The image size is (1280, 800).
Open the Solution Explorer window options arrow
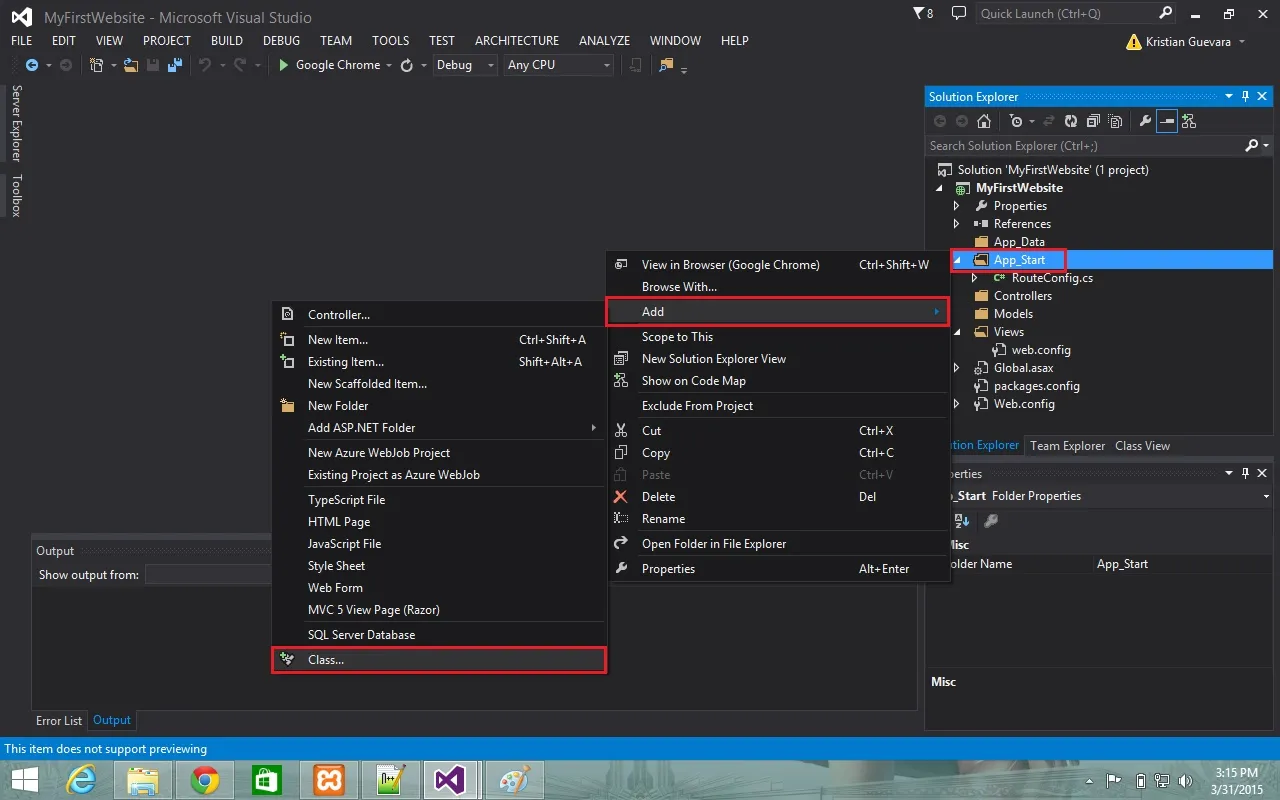tap(1229, 96)
